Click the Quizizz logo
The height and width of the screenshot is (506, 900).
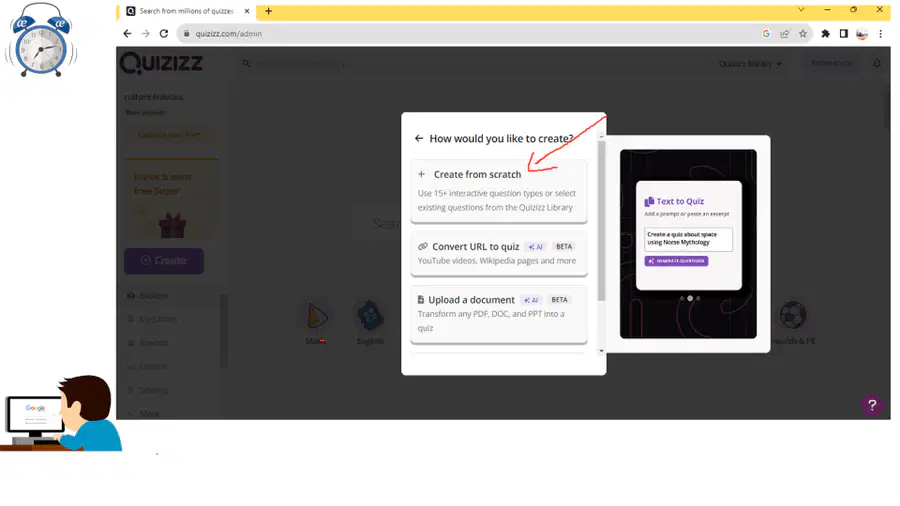tap(161, 63)
